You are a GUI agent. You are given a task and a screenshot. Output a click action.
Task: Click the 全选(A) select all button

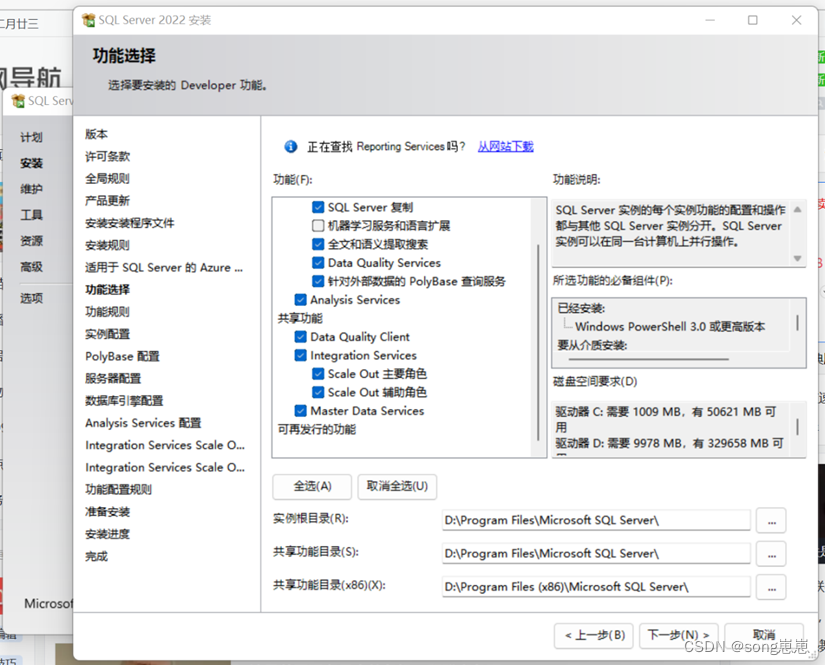coord(312,486)
